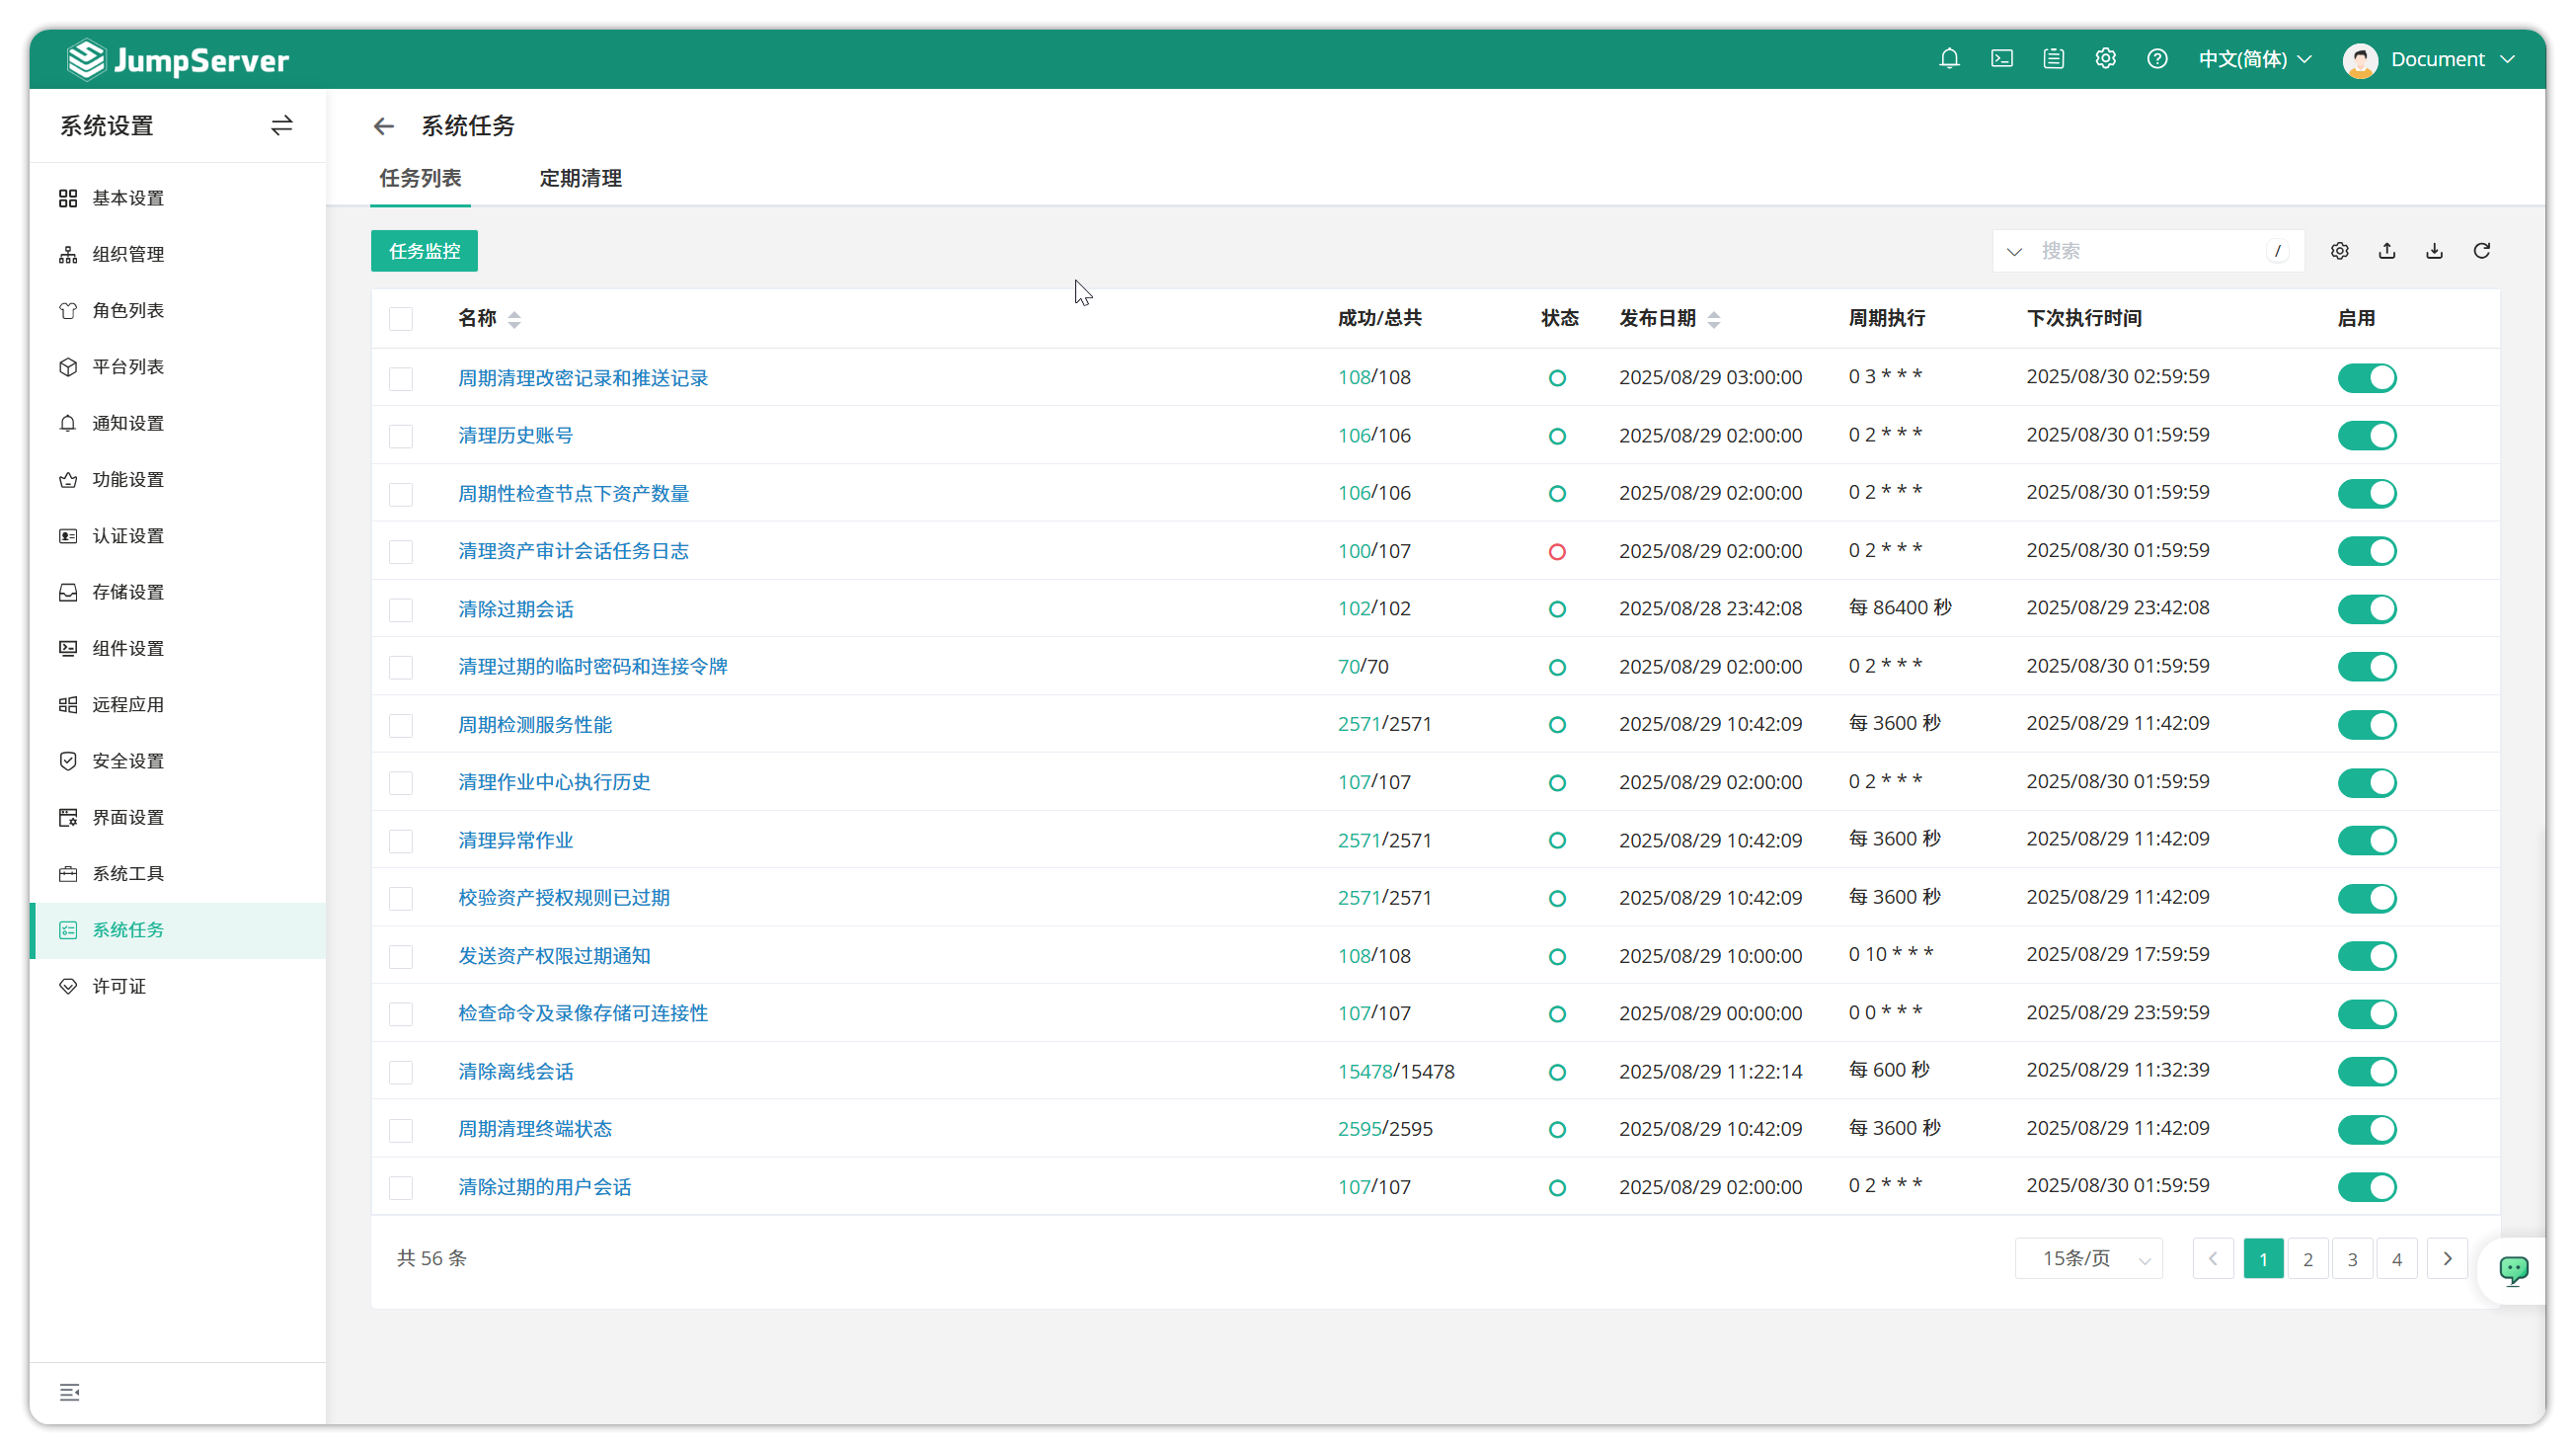Check the box for 周期检测服务性能 row

[x=401, y=725]
